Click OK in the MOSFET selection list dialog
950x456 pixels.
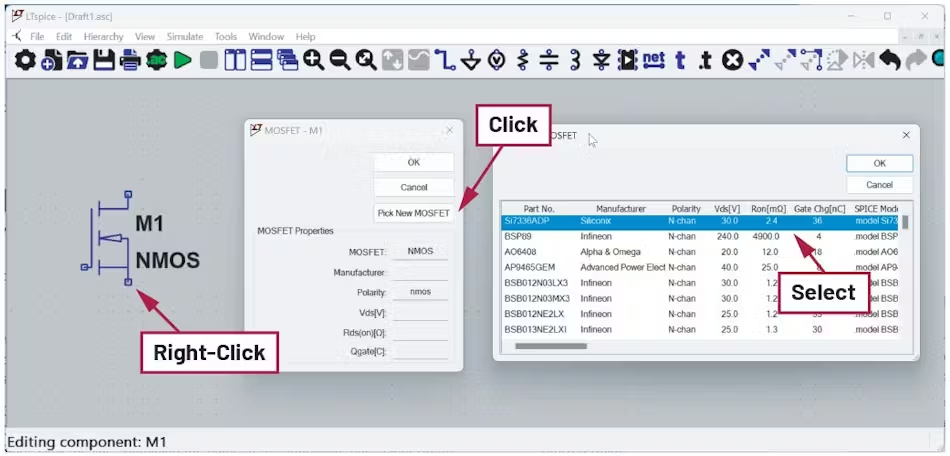point(879,163)
